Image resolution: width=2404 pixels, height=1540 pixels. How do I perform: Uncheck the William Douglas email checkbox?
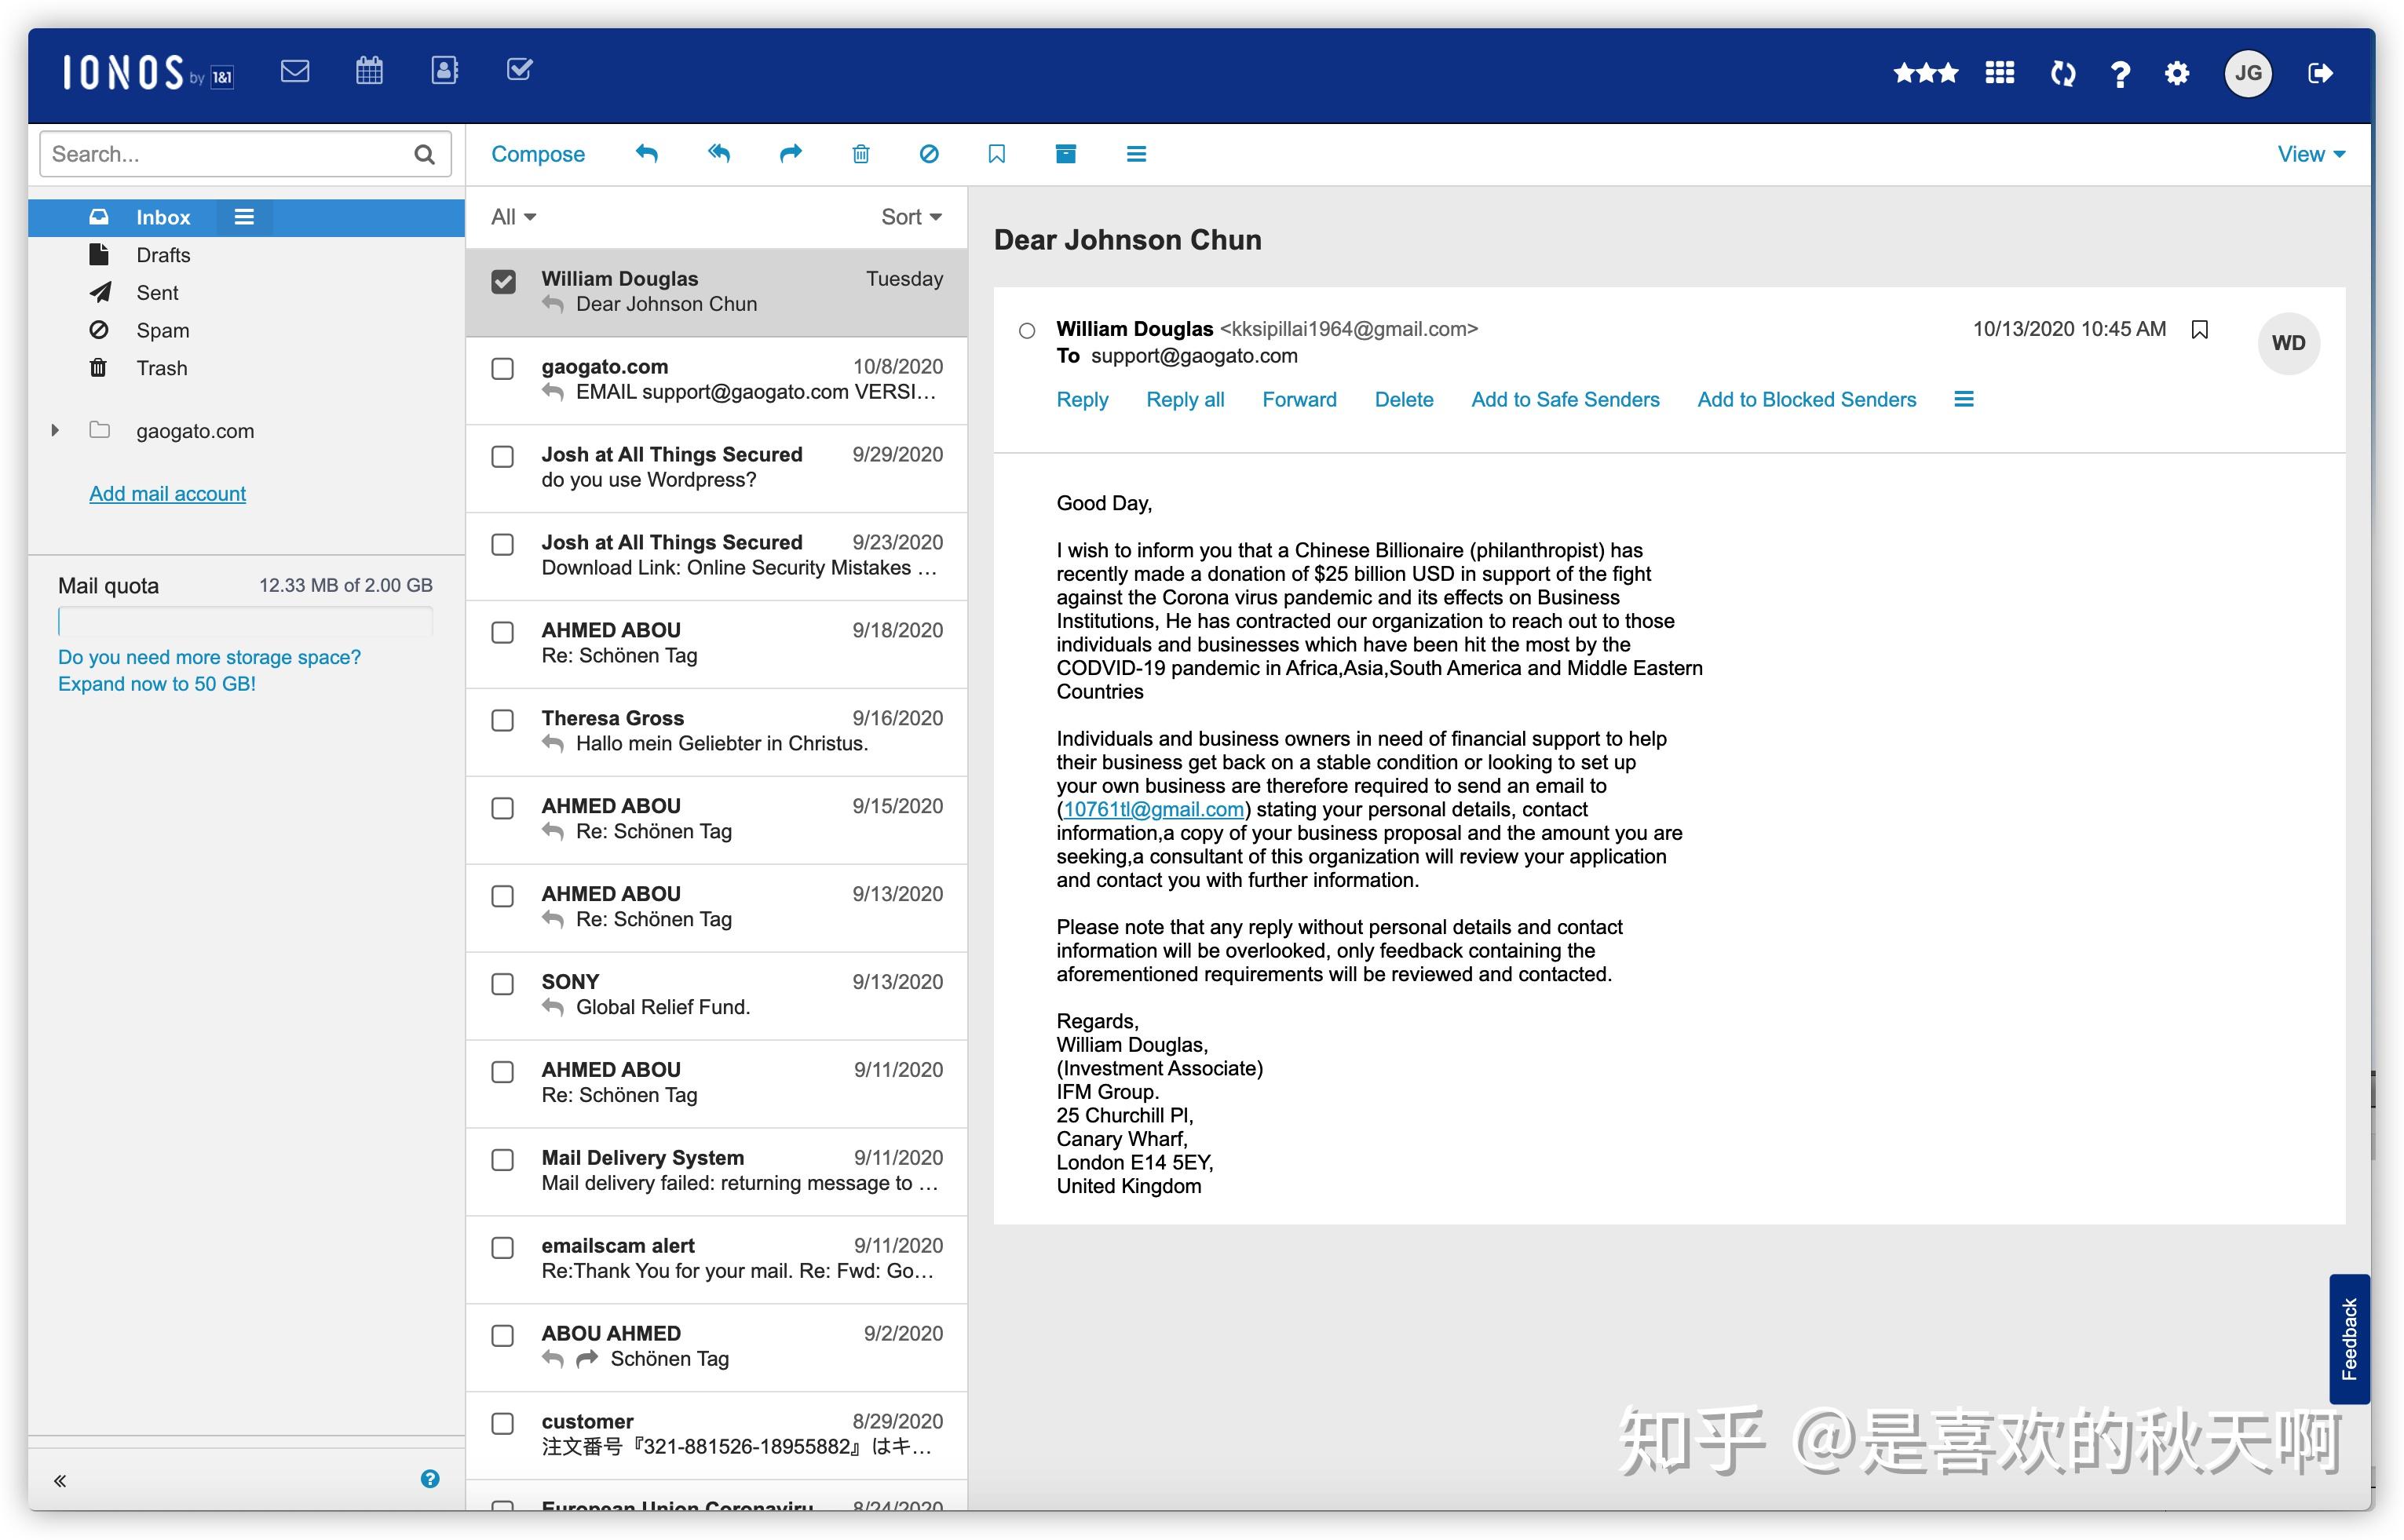tap(503, 282)
